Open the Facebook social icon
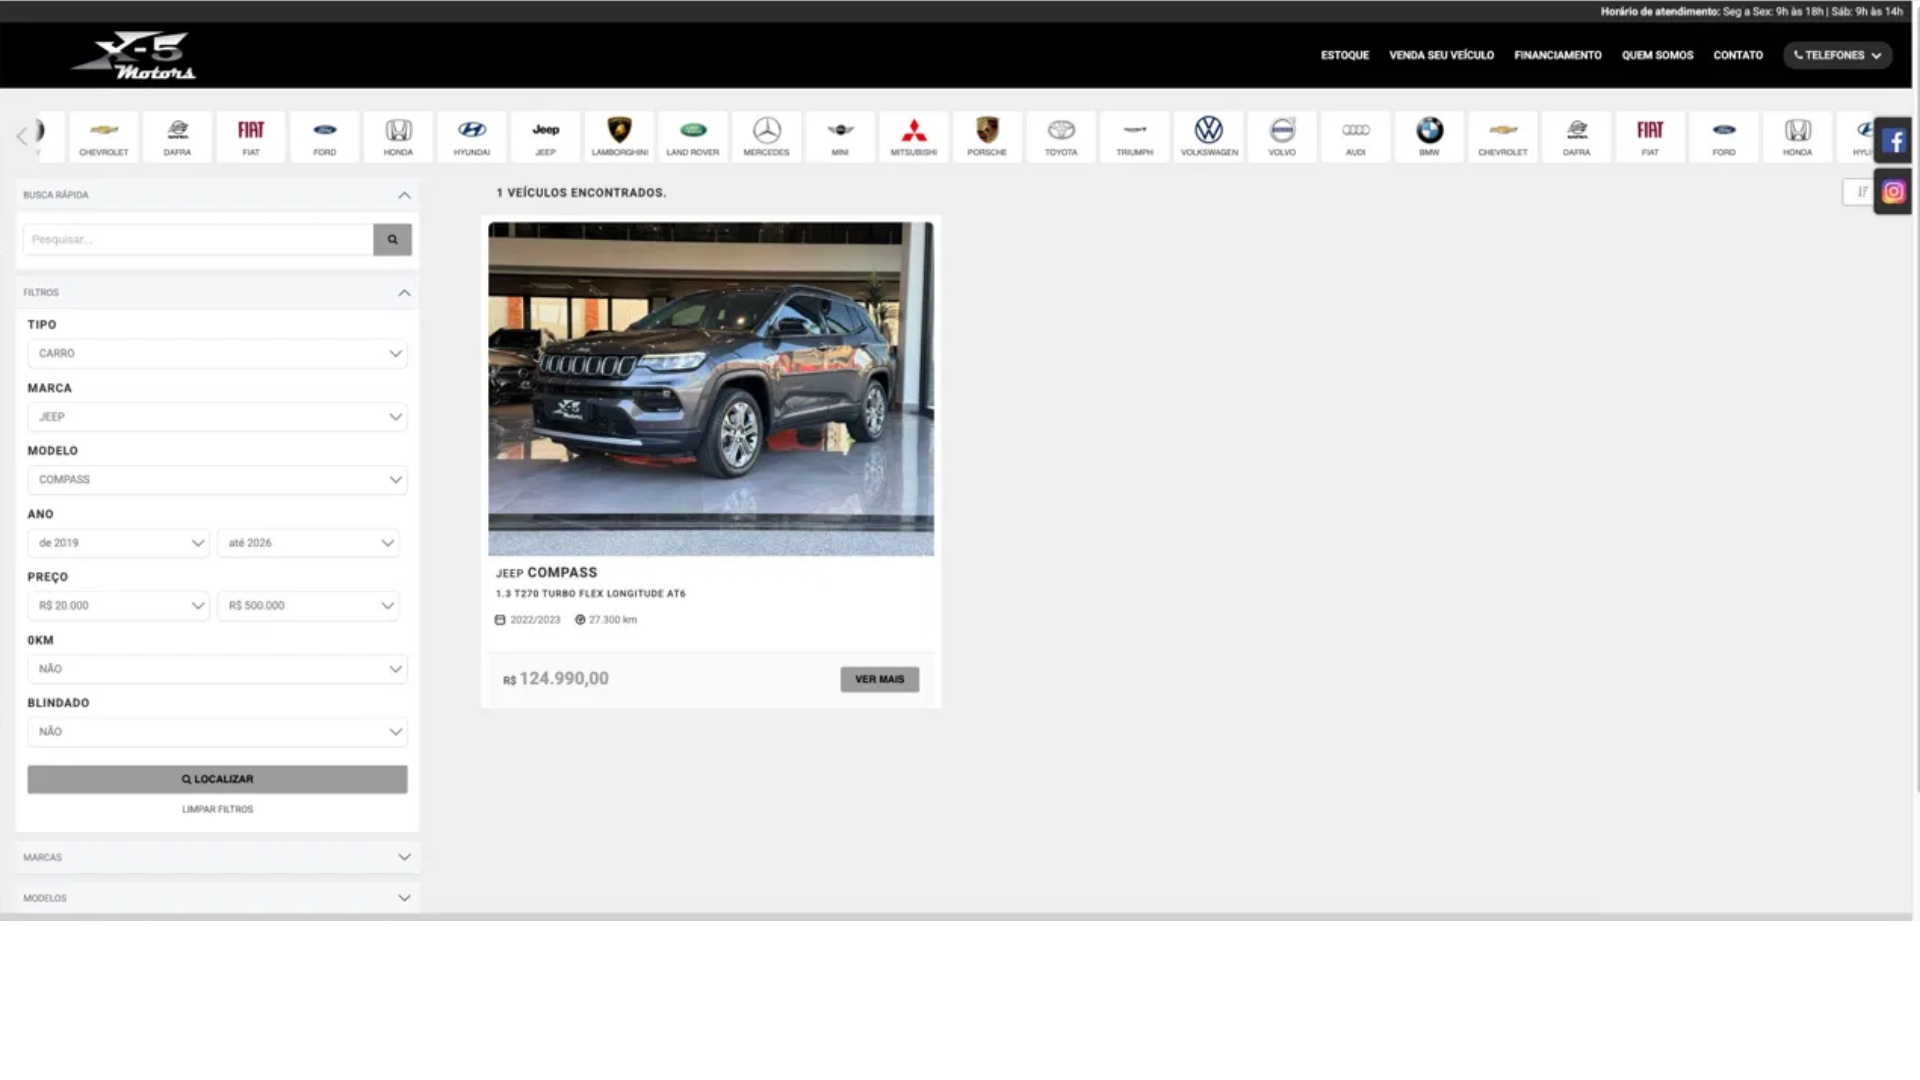Viewport: 1920px width, 1080px height. 1893,141
